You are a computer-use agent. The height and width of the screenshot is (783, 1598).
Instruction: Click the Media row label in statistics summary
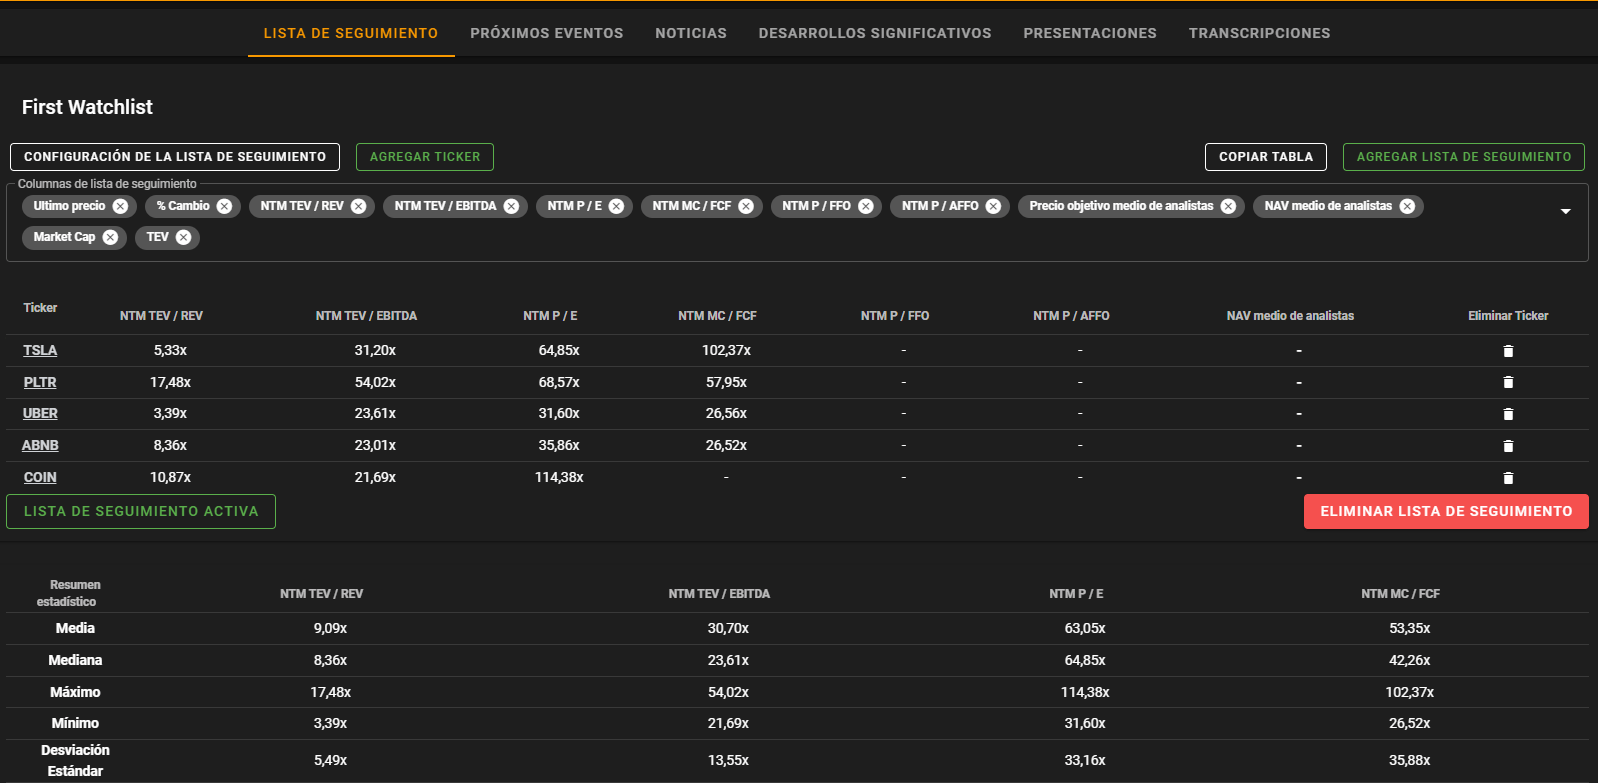click(x=75, y=628)
